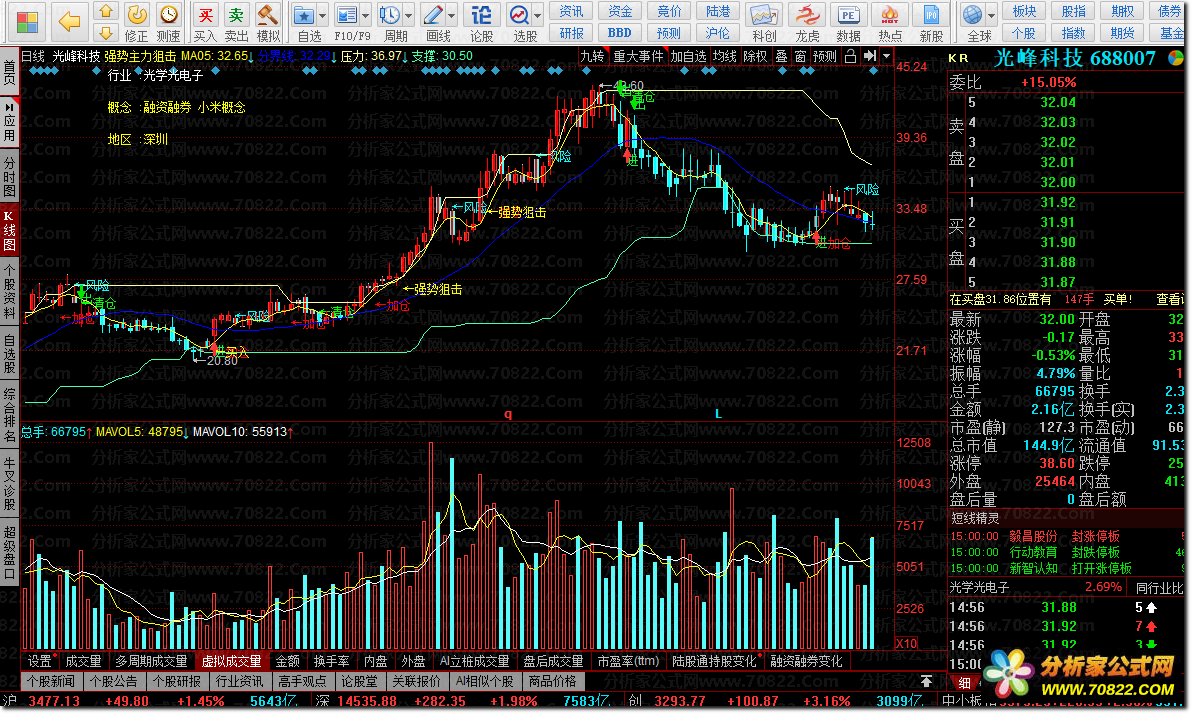Viewport: 1193px width, 714px height.
Task: Toggle the 窗 window option
Action: pos(800,56)
